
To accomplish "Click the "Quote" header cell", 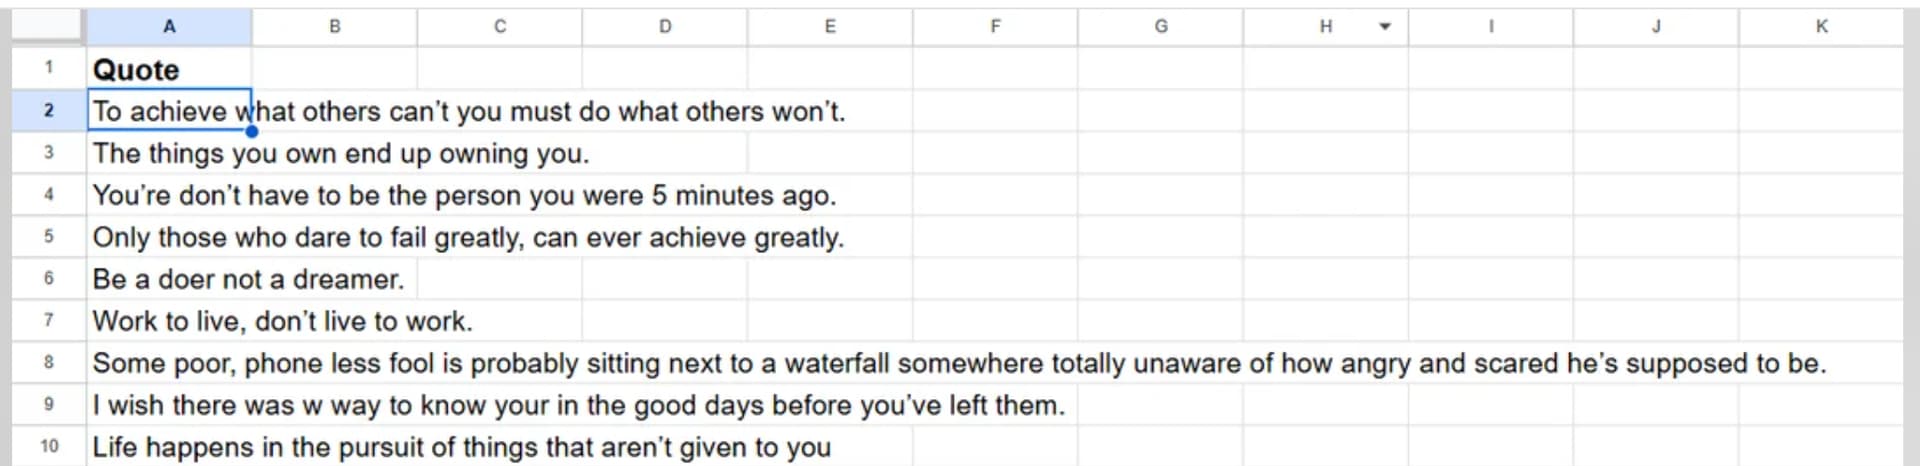I will point(168,70).
